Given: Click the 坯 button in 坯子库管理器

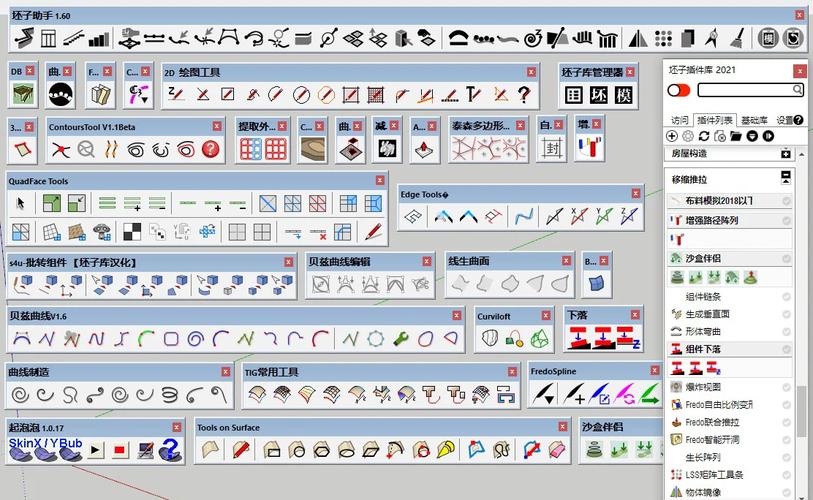Looking at the screenshot, I should (x=598, y=95).
